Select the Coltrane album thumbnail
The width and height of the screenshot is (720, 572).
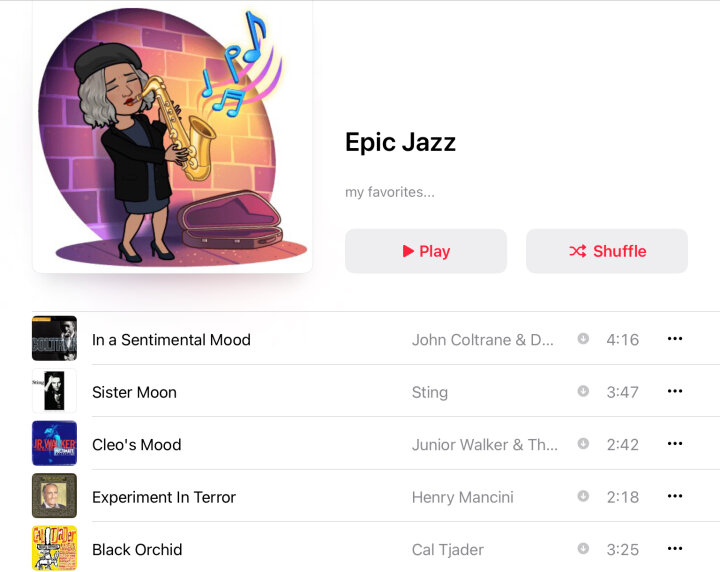(x=54, y=338)
